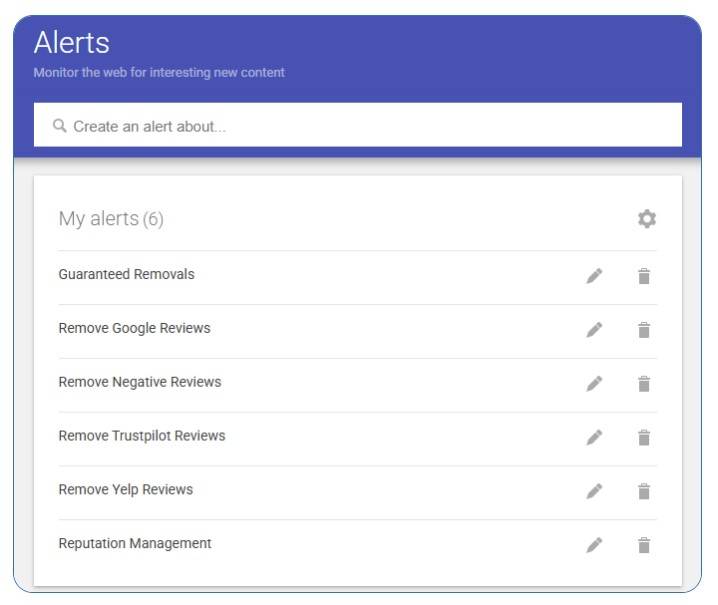Select the Remove Trustpilot Reviews alert name

[142, 436]
